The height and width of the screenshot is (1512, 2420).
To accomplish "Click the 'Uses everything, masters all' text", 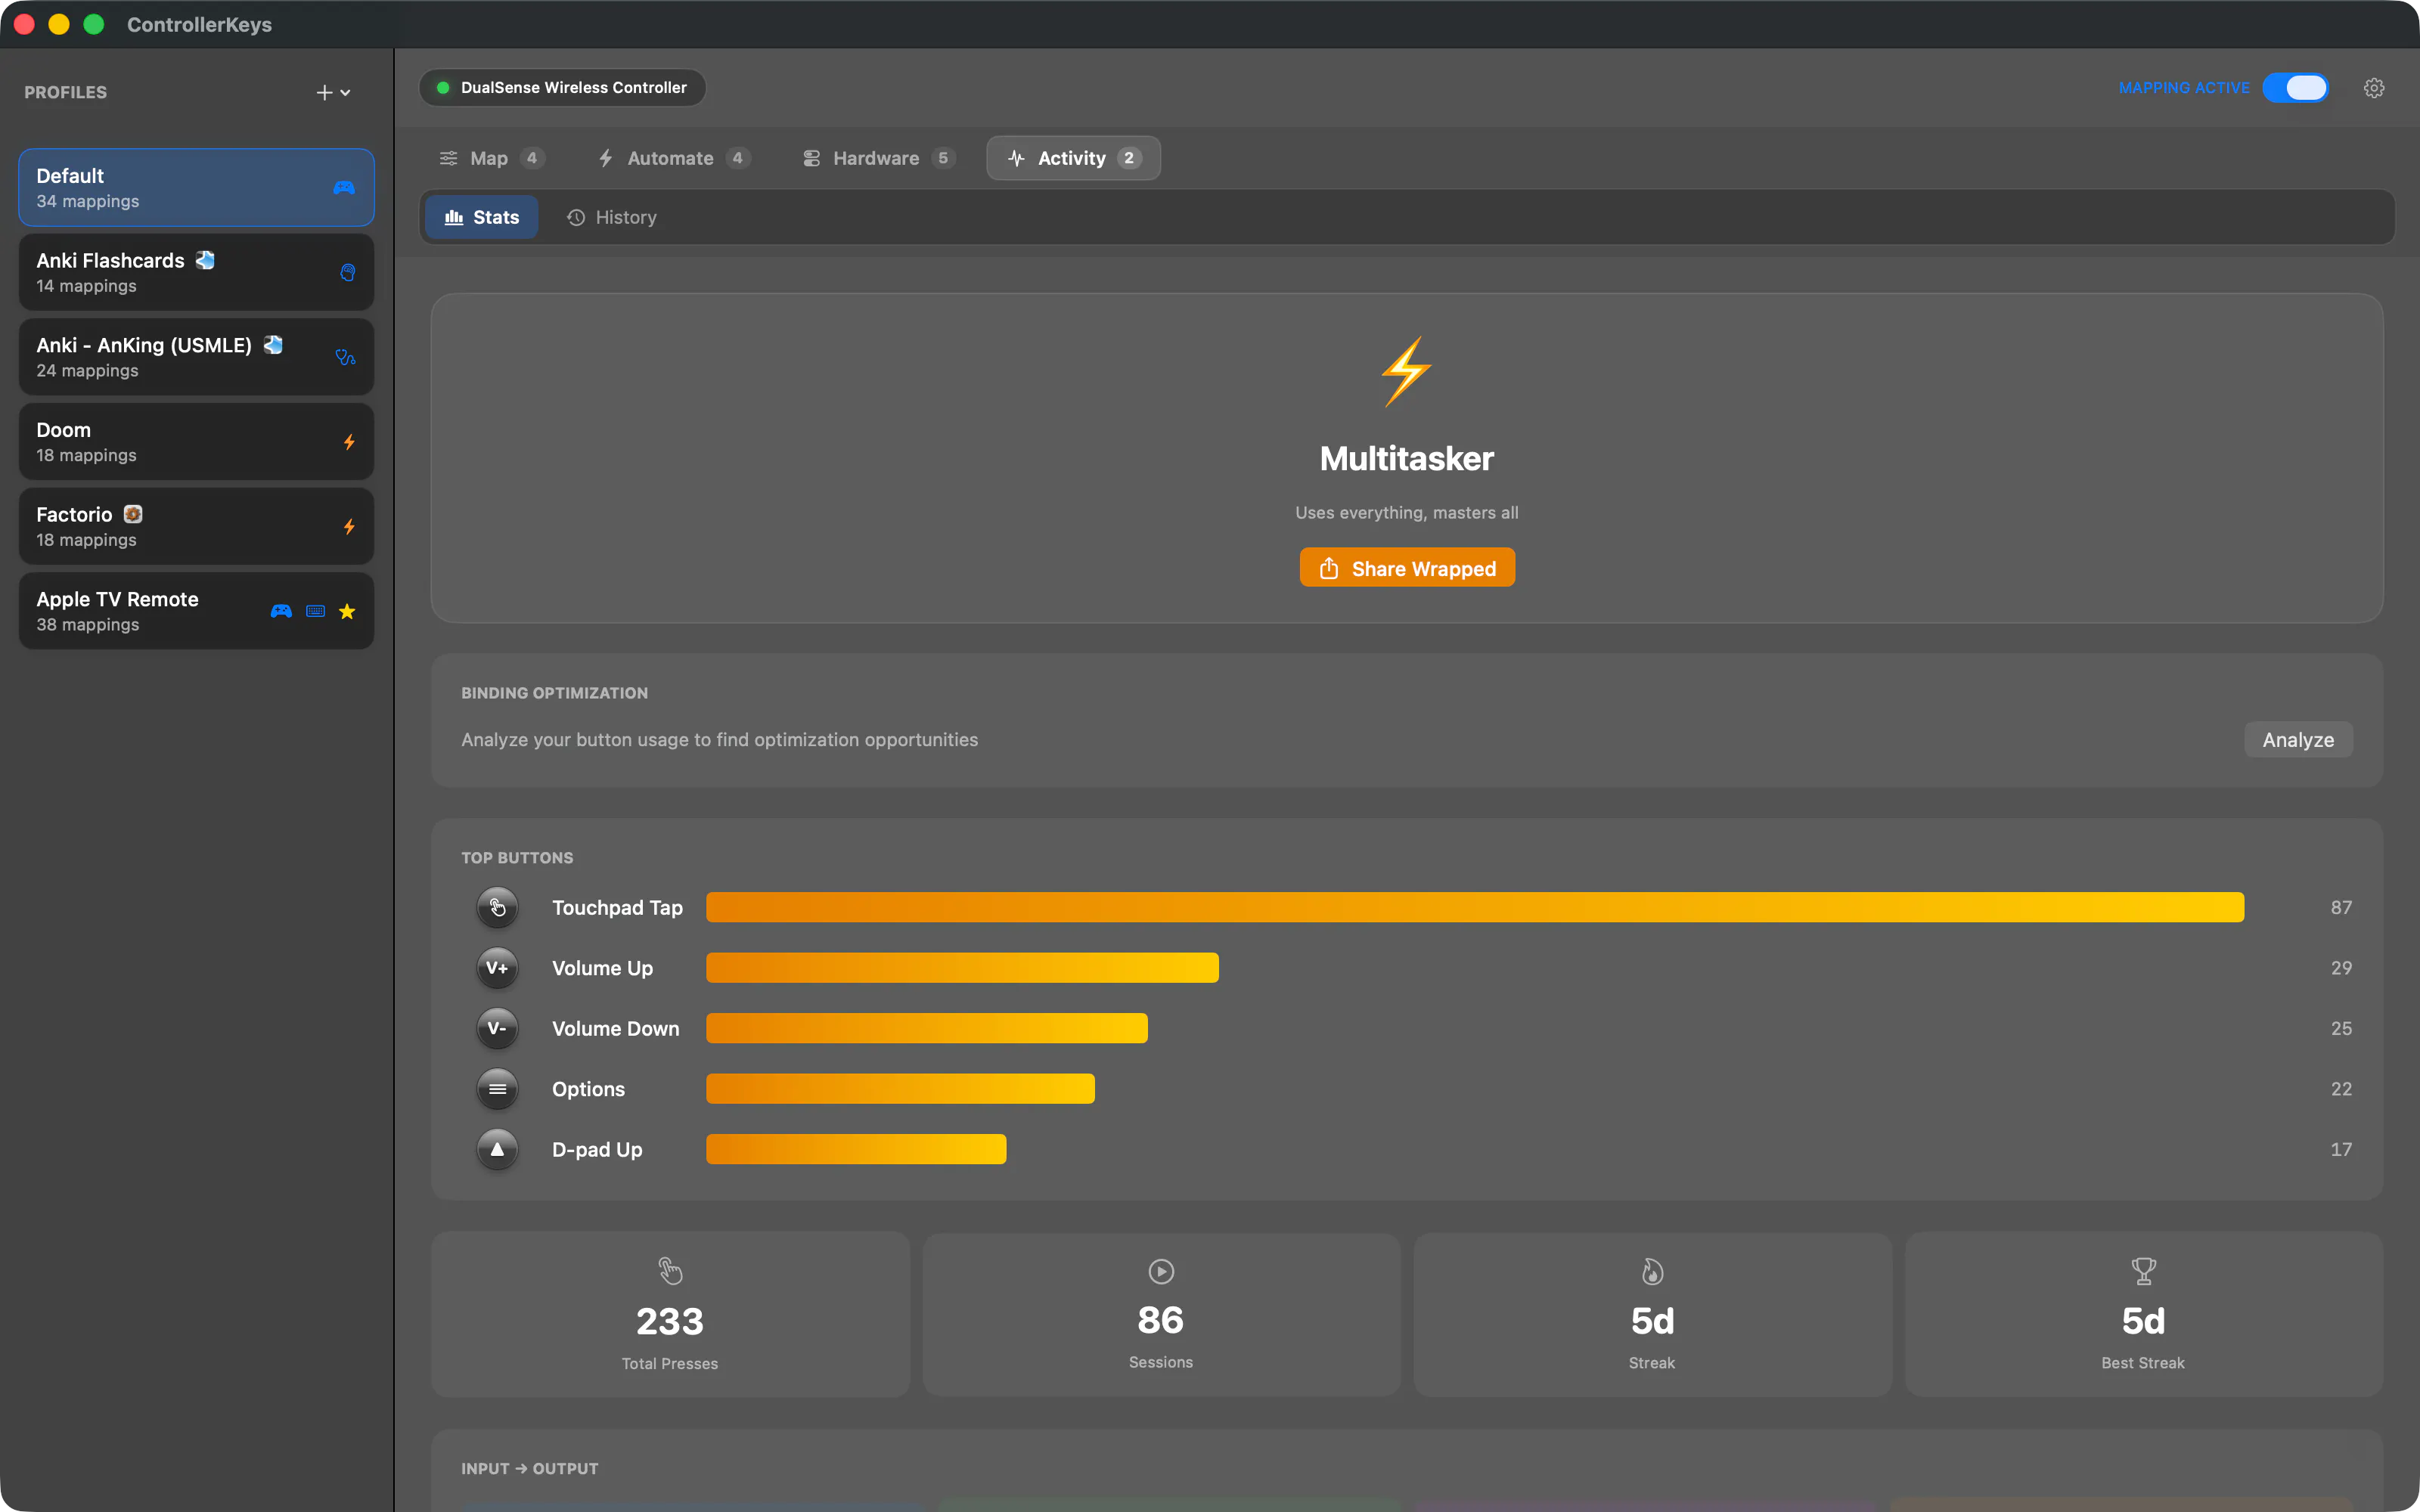I will point(1406,513).
